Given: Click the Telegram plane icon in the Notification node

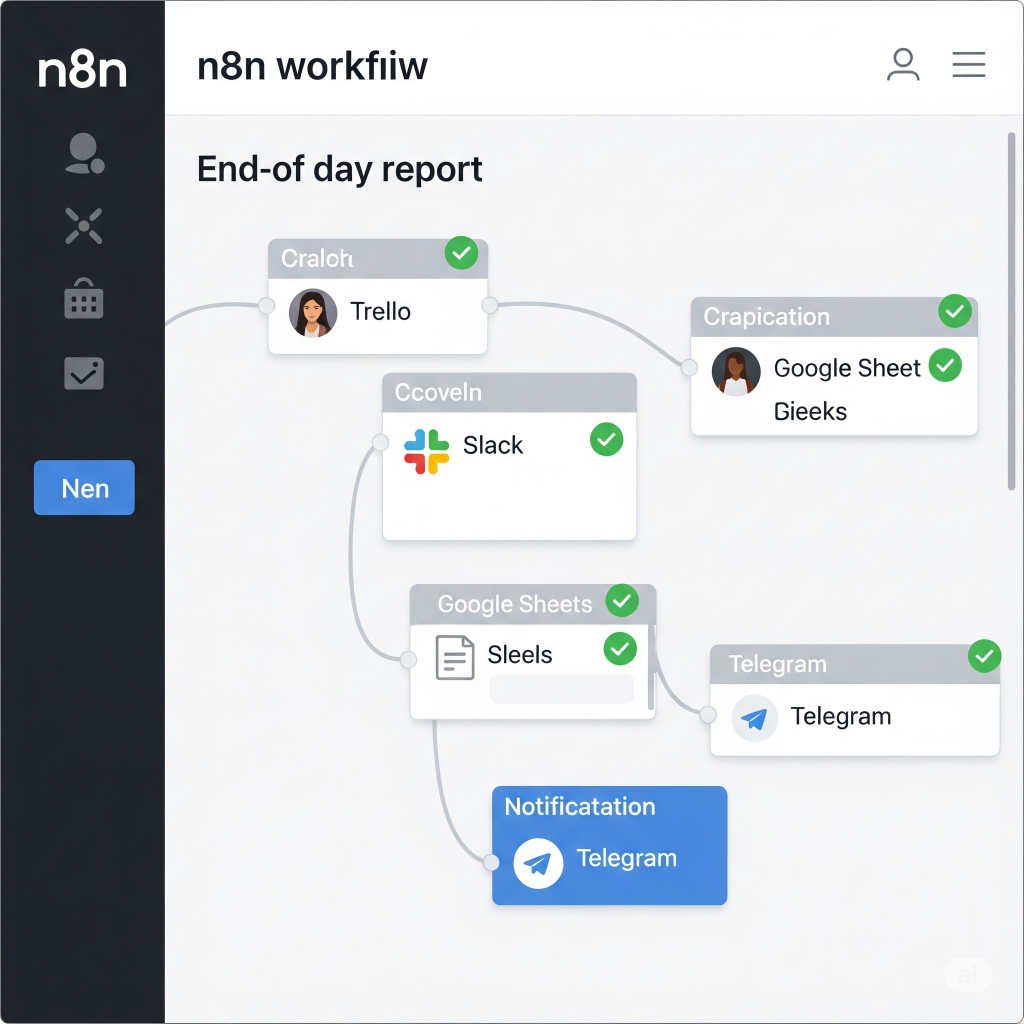Looking at the screenshot, I should (x=537, y=863).
